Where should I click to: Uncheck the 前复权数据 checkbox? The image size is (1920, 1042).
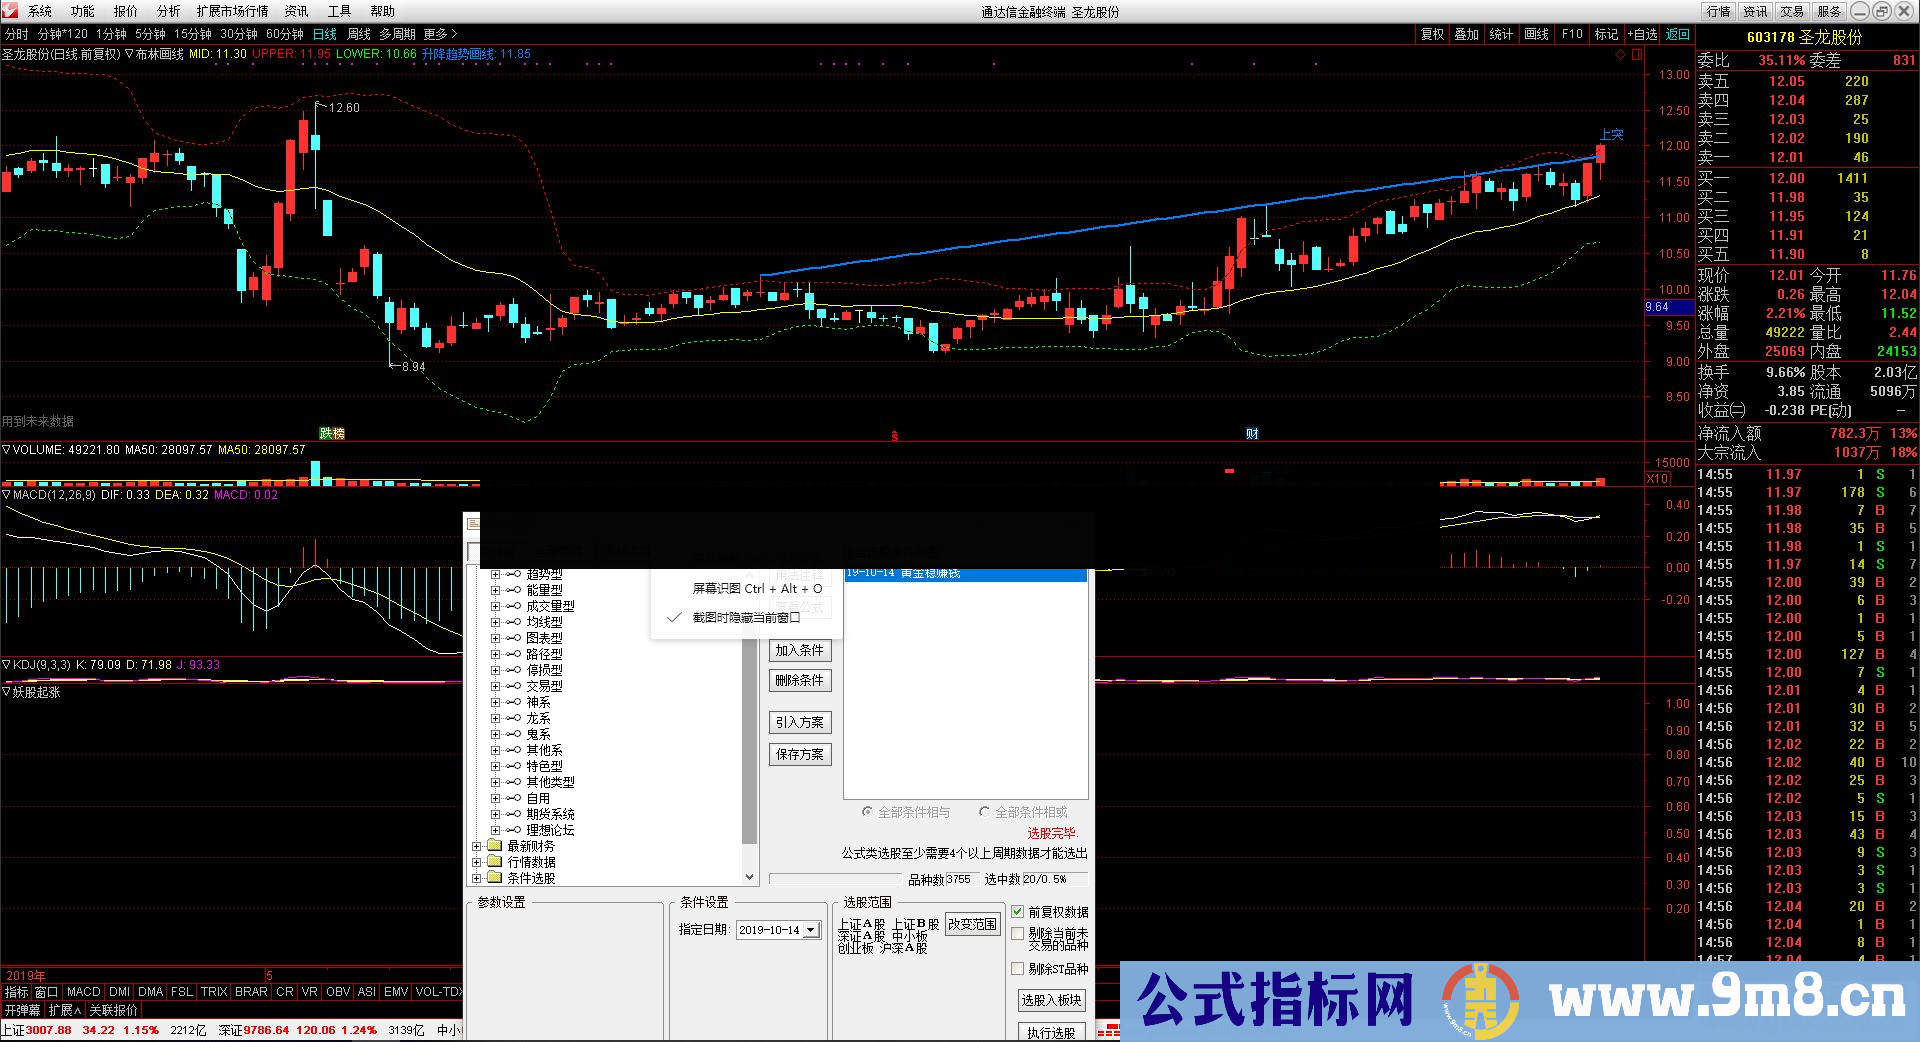tap(1018, 913)
